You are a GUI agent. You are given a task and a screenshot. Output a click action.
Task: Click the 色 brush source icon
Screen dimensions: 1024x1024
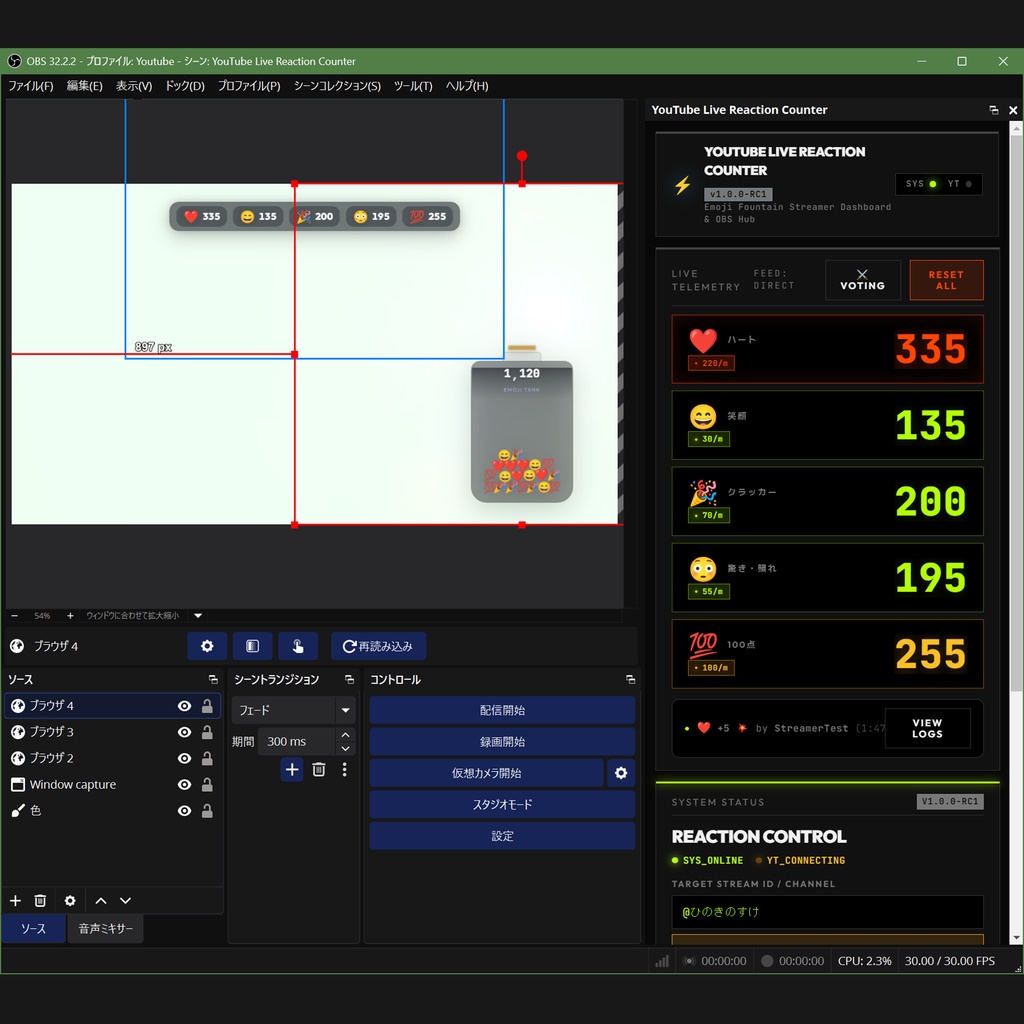[18, 810]
